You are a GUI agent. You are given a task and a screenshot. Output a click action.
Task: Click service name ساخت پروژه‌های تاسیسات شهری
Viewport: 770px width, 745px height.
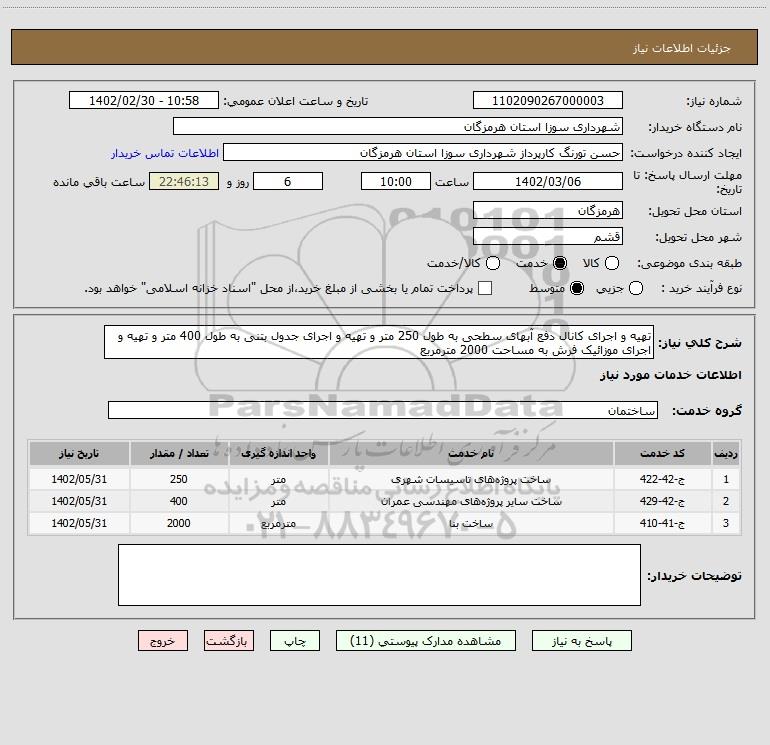[x=471, y=479]
